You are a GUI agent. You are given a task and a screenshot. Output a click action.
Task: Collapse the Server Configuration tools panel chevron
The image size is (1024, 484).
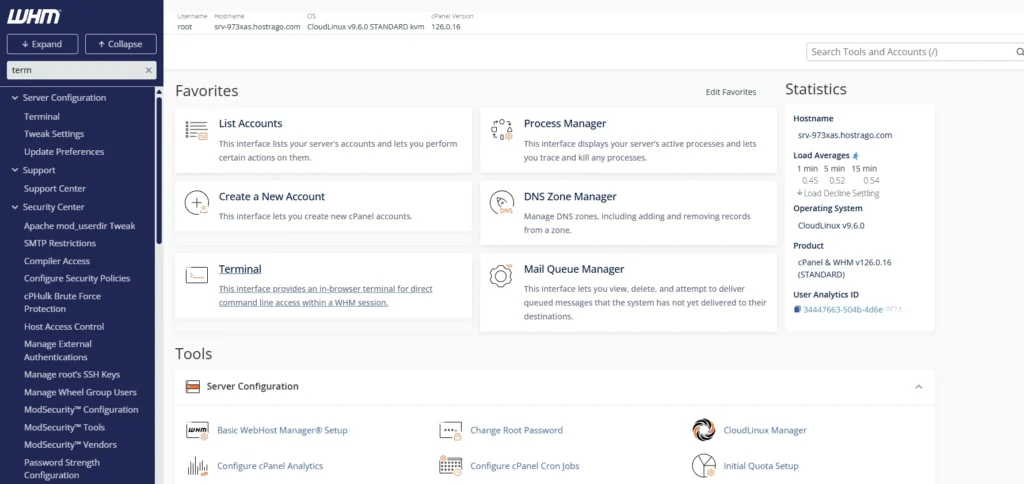click(x=918, y=387)
